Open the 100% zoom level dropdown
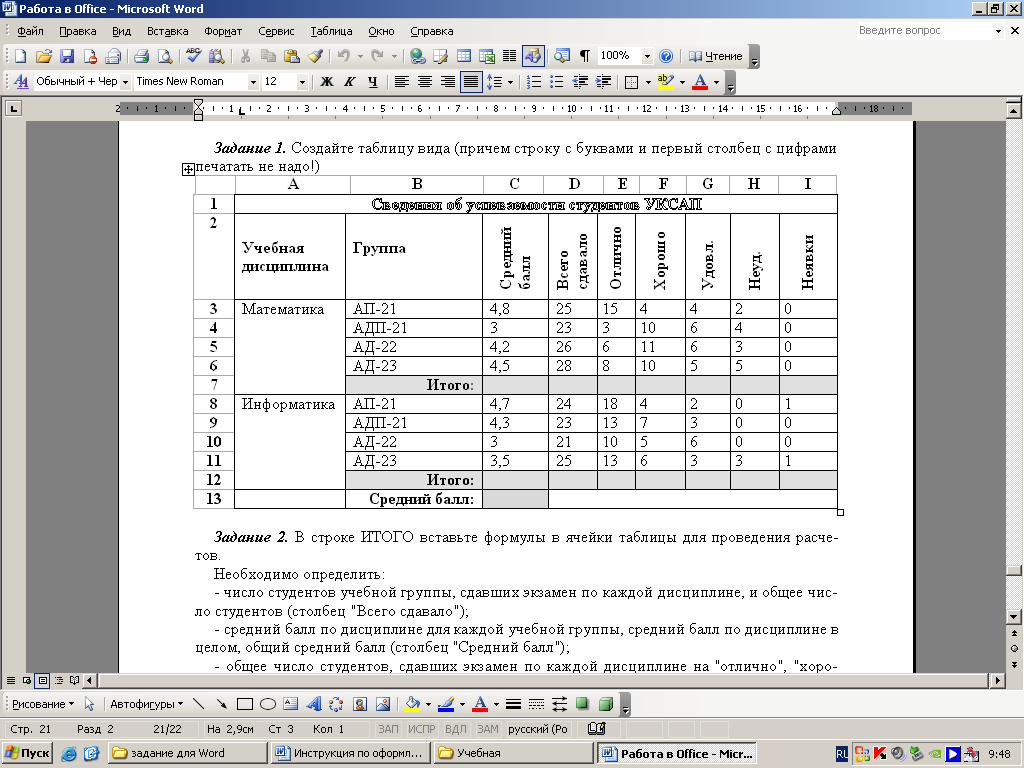This screenshot has height=768, width=1024. 647,56
